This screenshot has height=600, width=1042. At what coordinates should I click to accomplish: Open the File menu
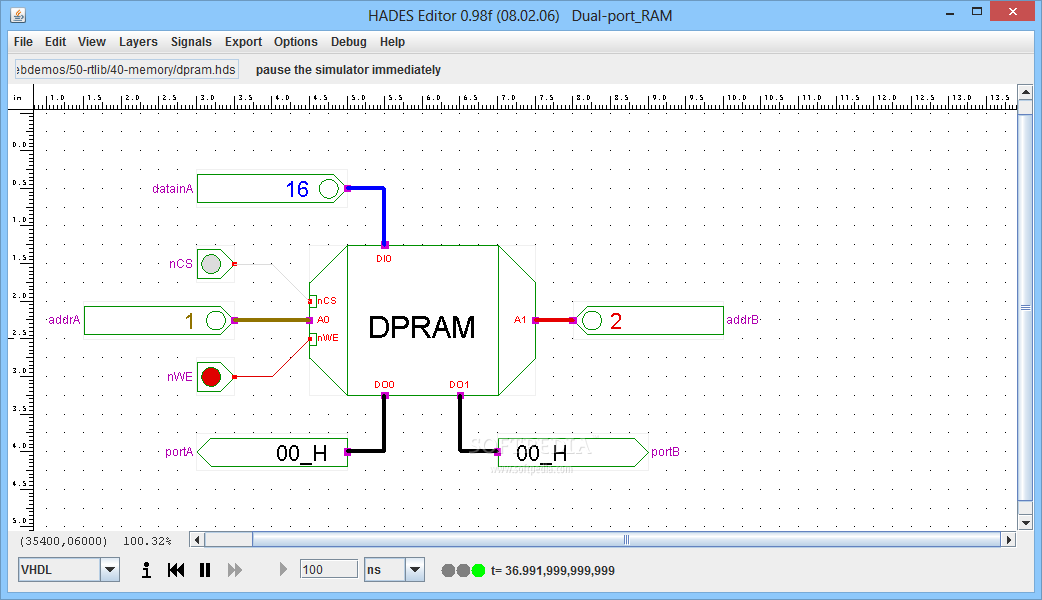[x=23, y=42]
